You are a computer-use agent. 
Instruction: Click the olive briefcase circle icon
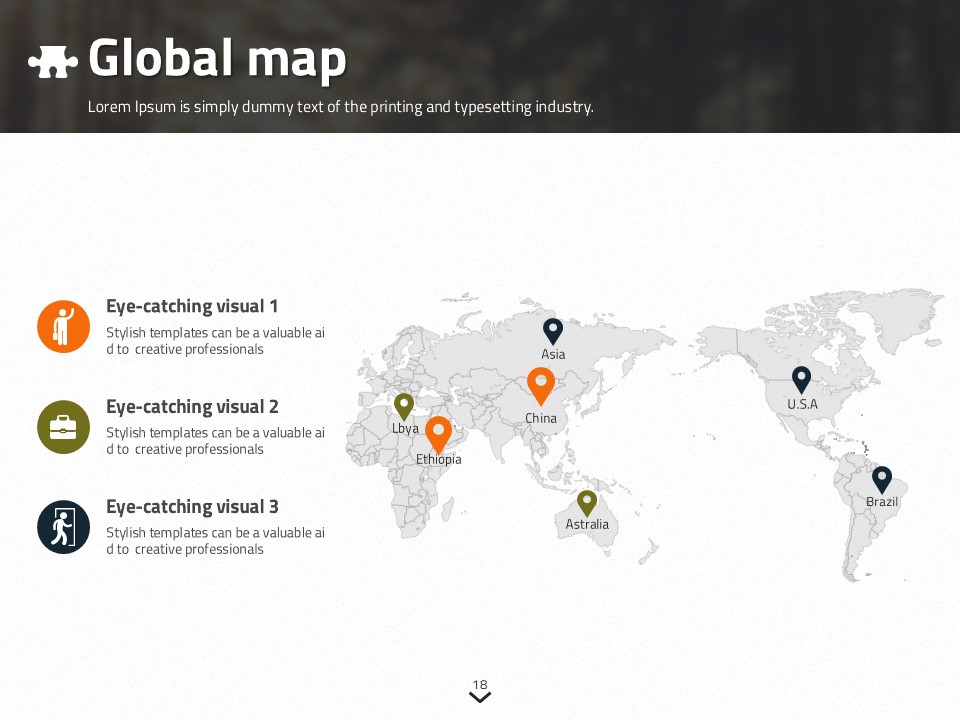pyautogui.click(x=64, y=427)
